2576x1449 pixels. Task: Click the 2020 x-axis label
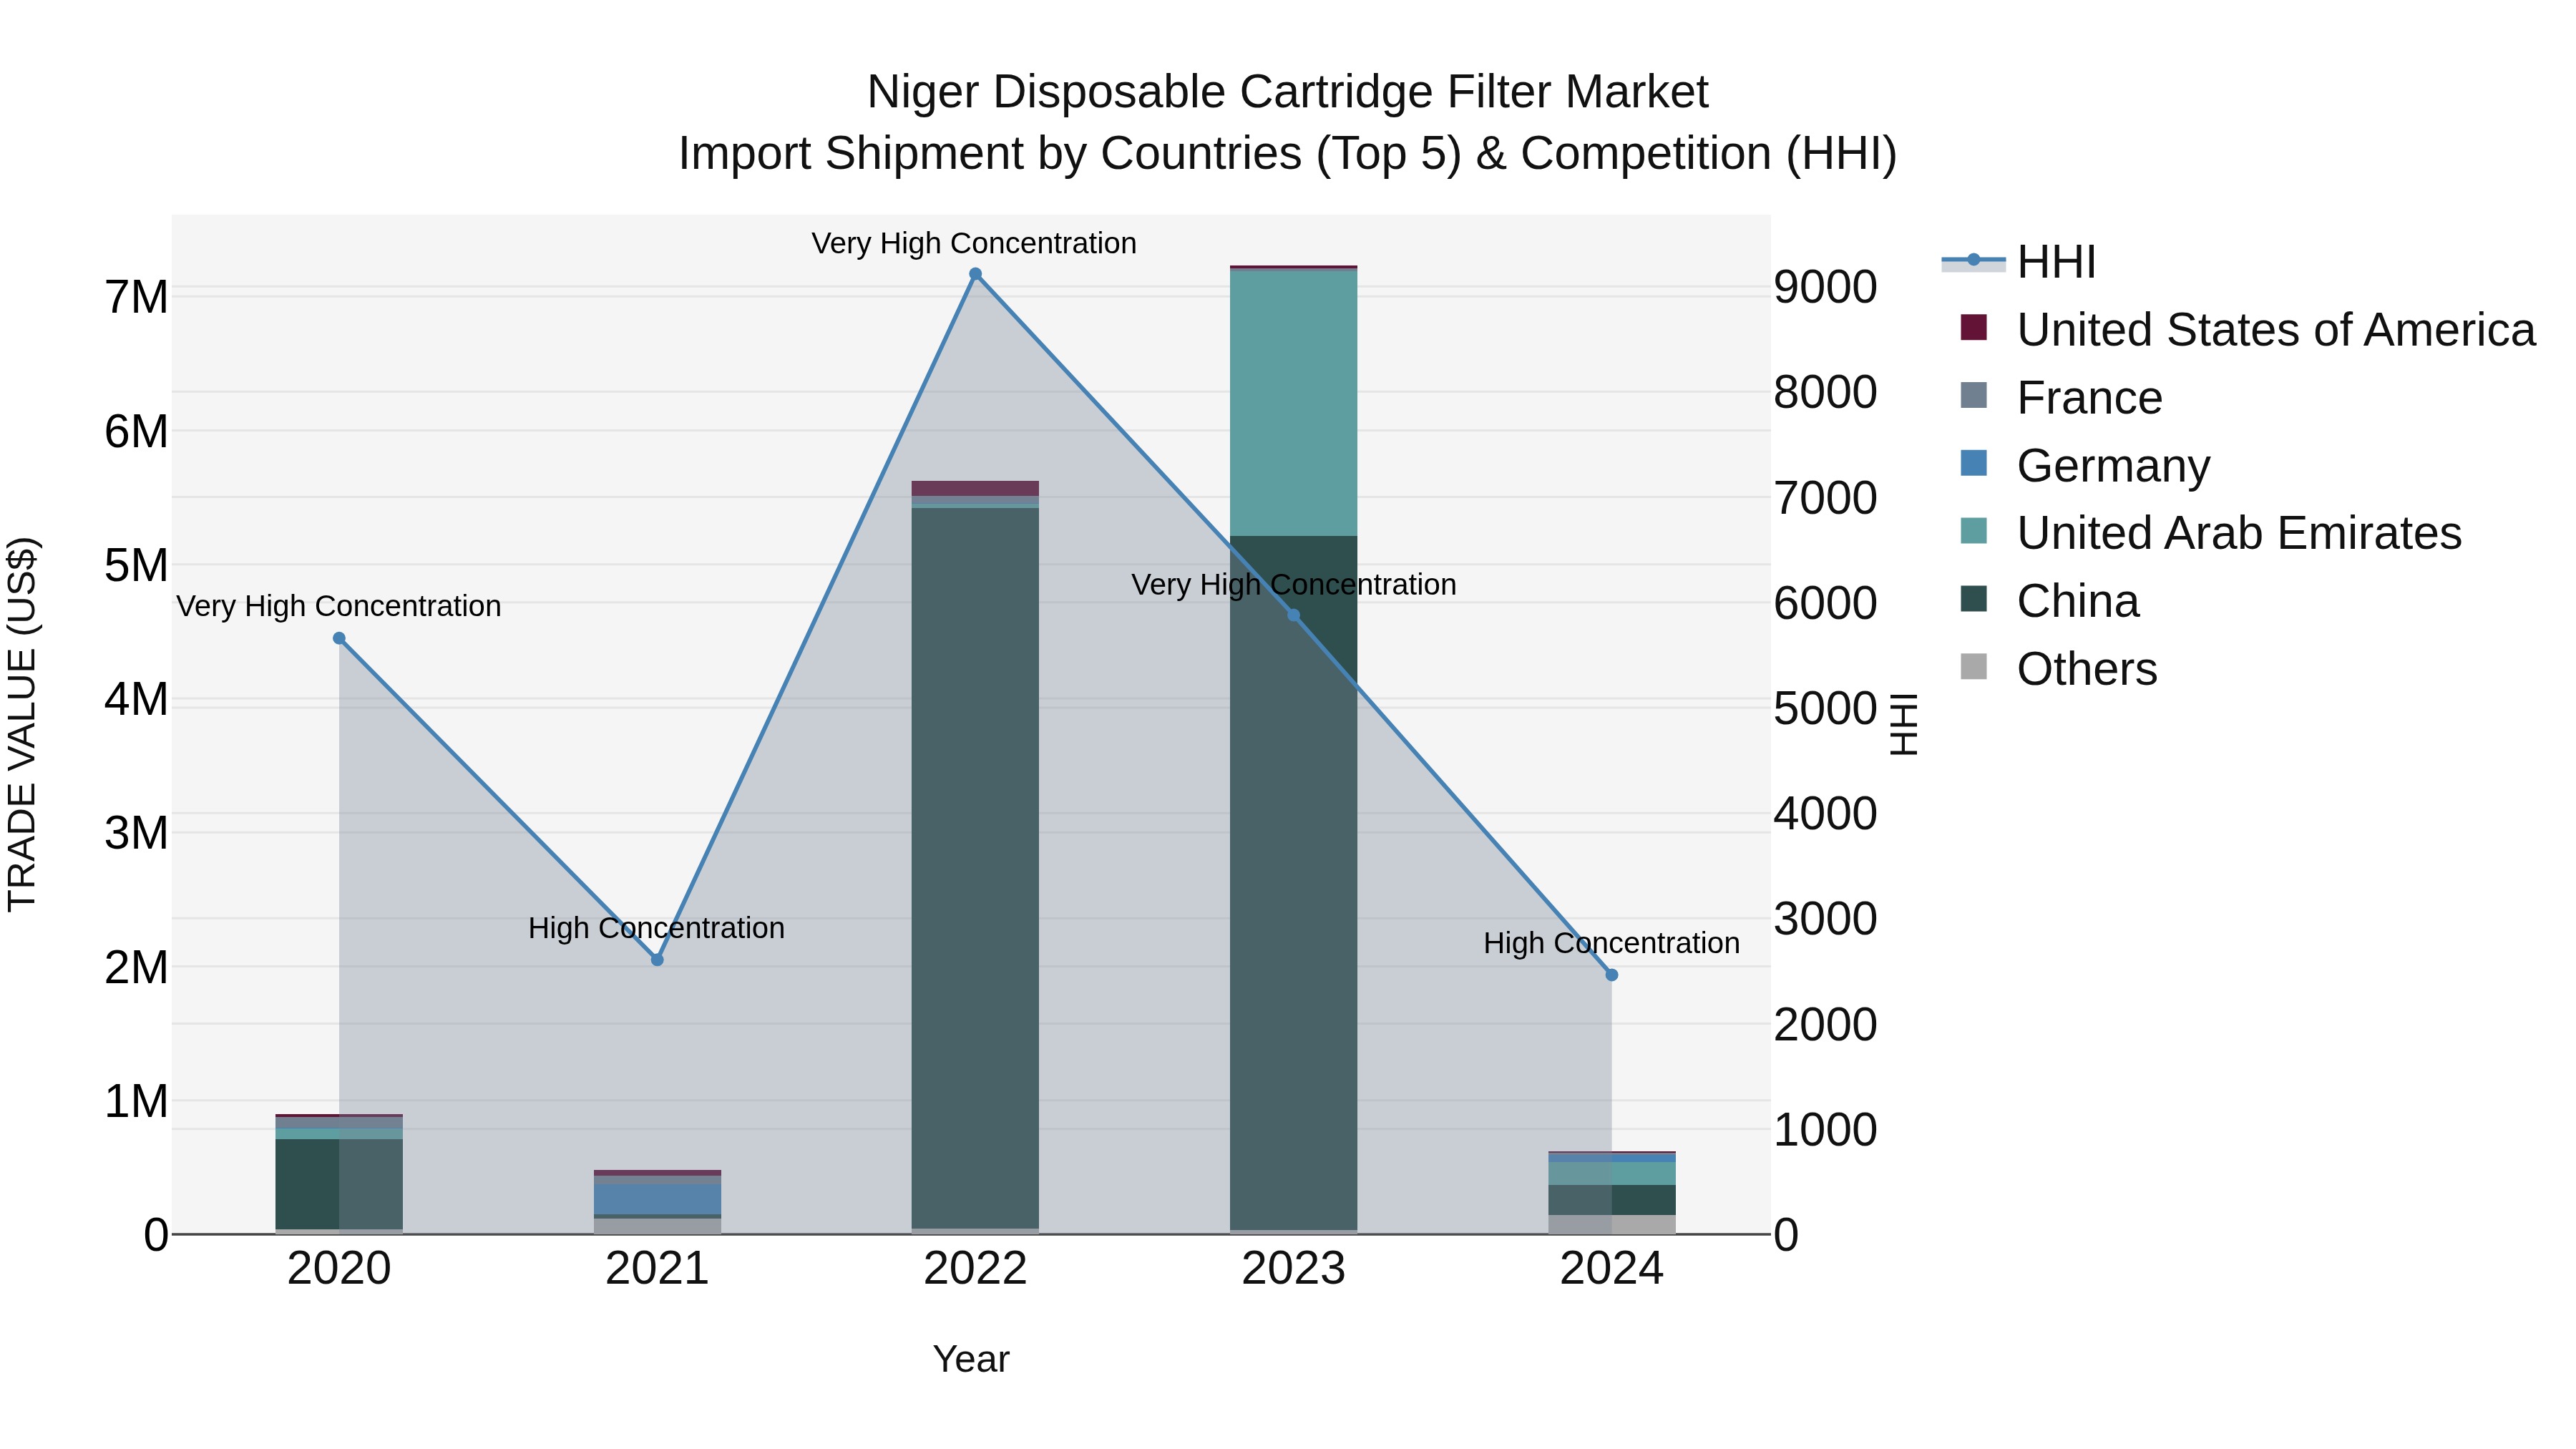click(x=339, y=1269)
